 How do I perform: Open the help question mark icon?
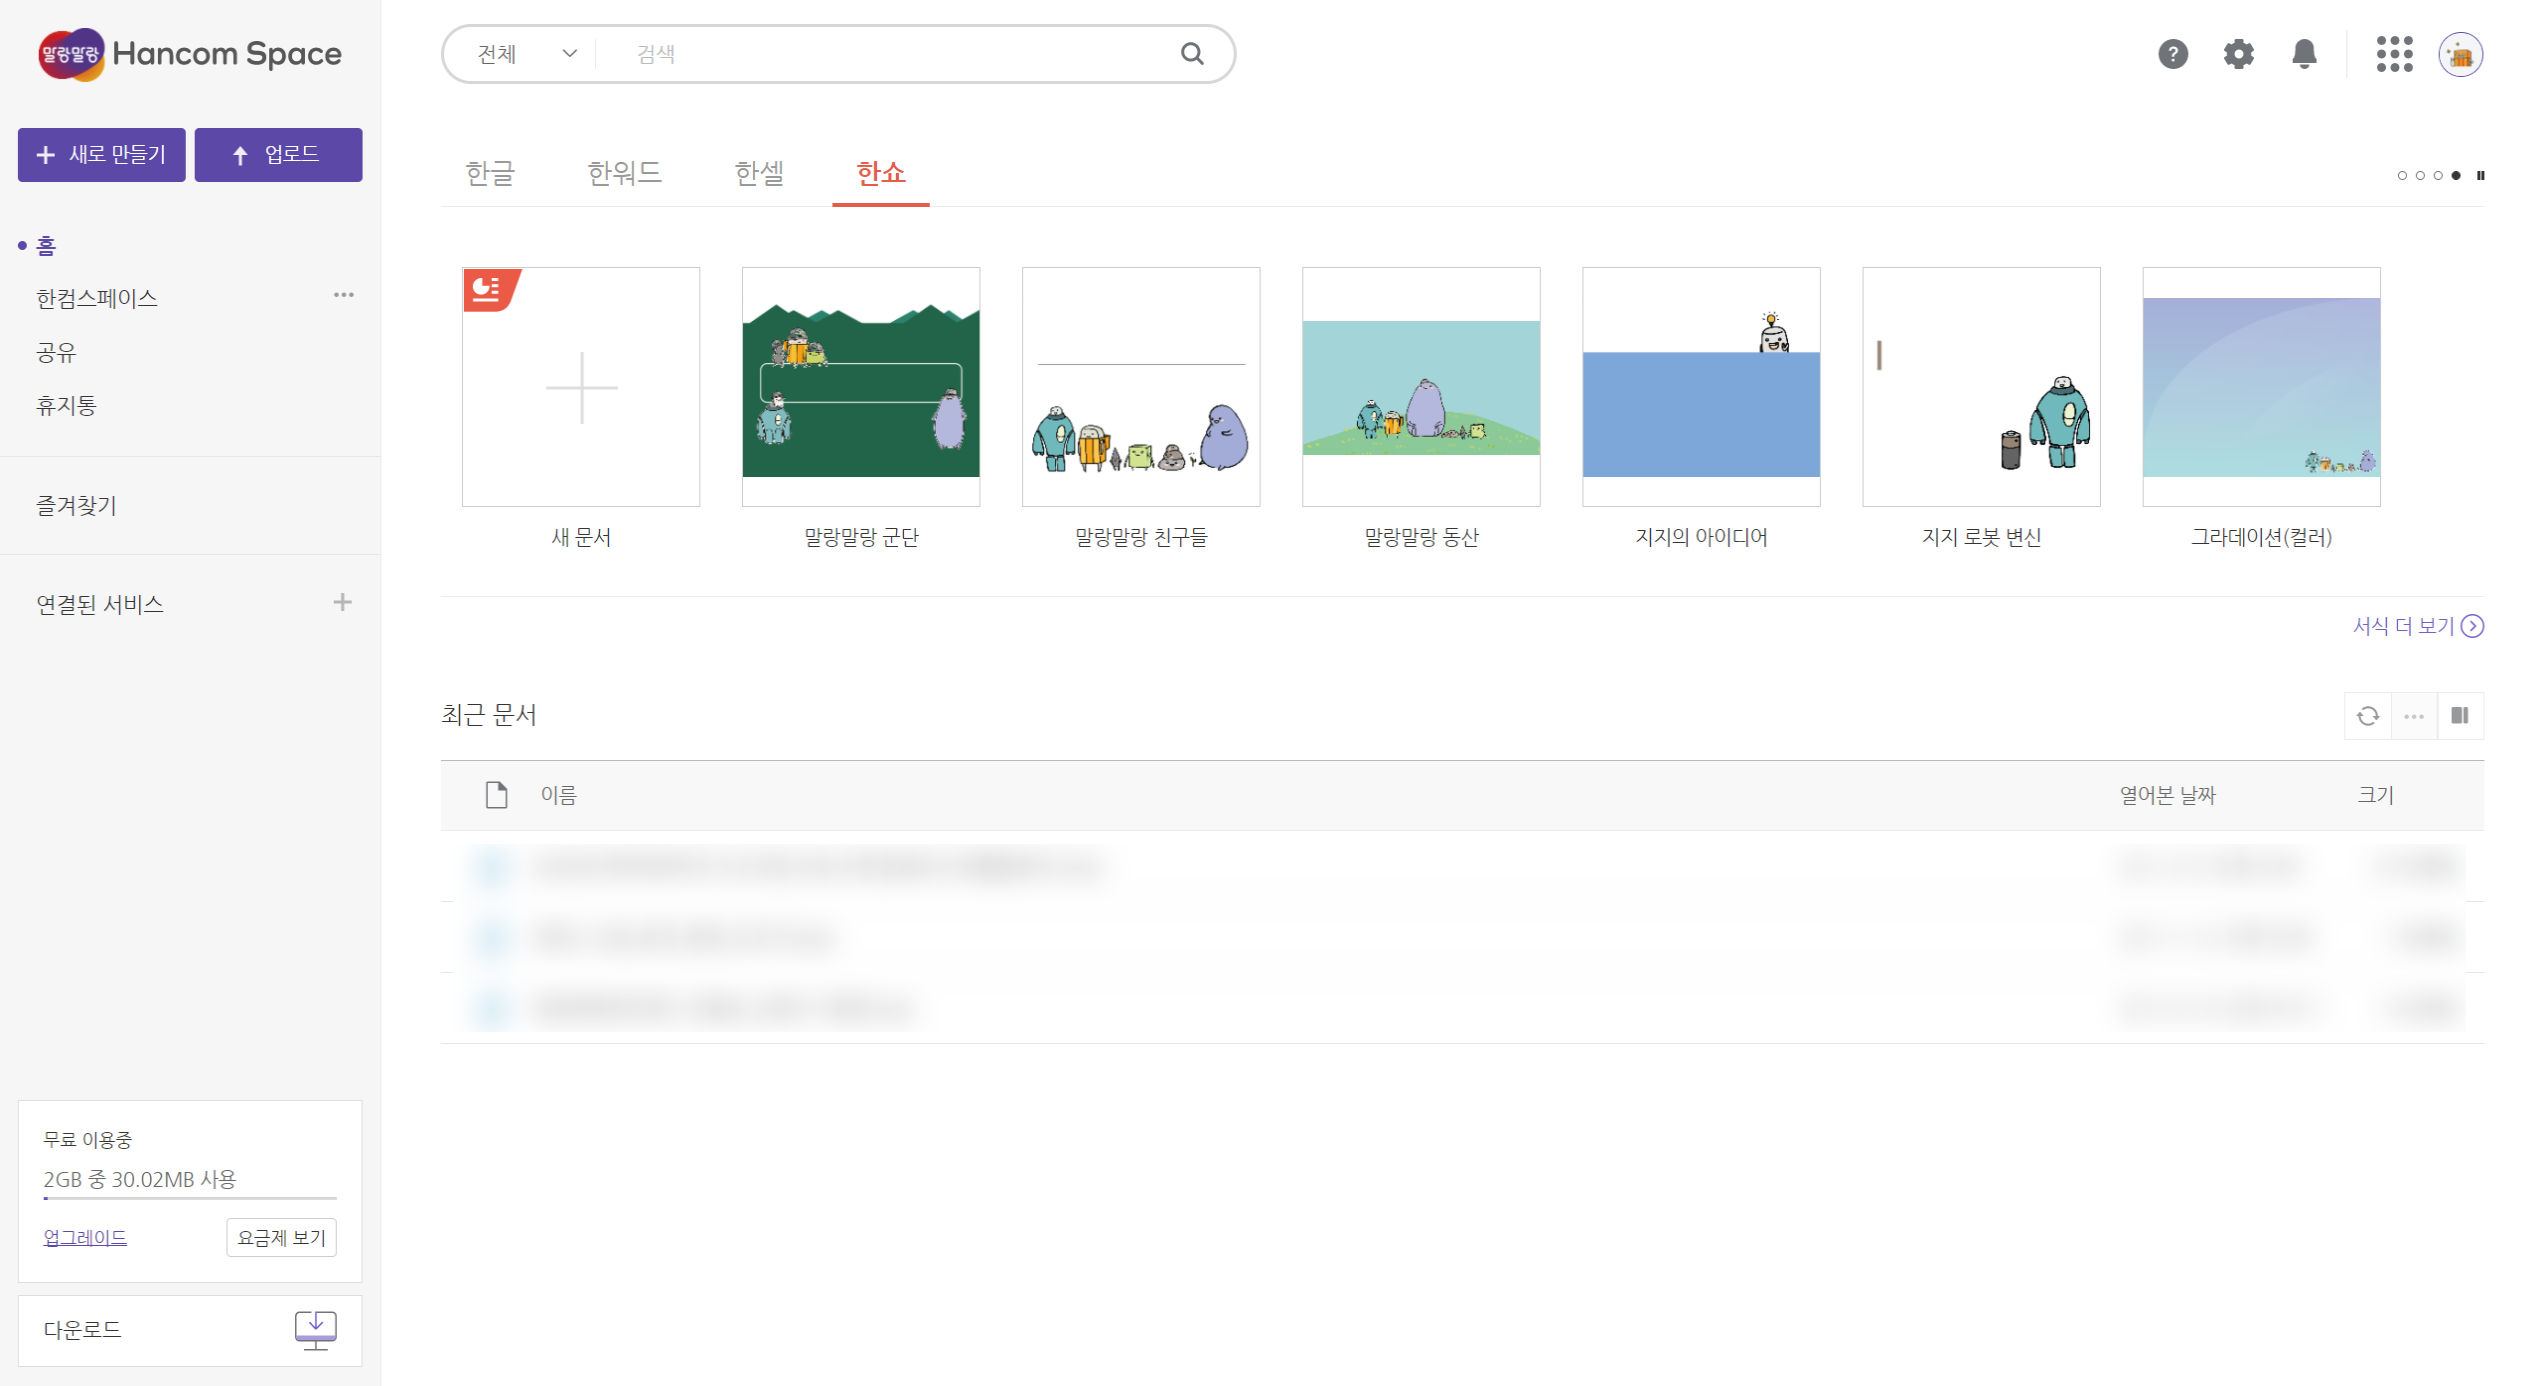pos(2172,54)
